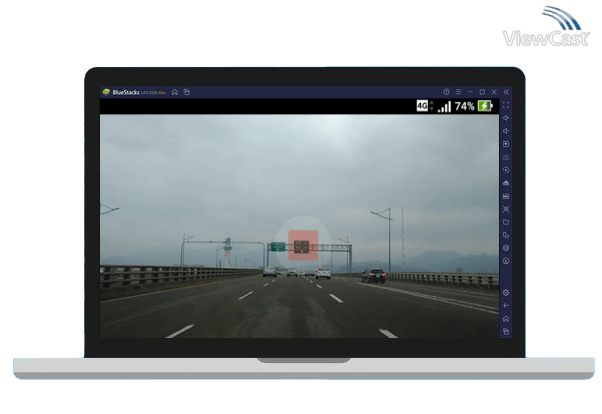The height and width of the screenshot is (414, 602).
Task: Go to BlueStacks home screen icon in title bar
Action: (x=175, y=92)
